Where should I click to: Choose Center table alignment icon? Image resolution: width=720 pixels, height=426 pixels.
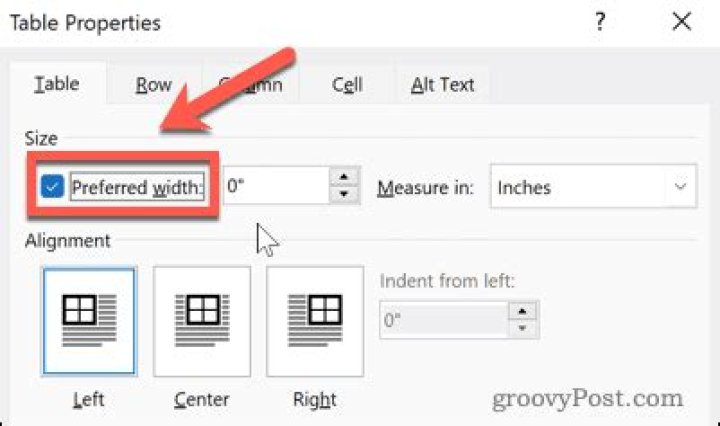(x=202, y=319)
